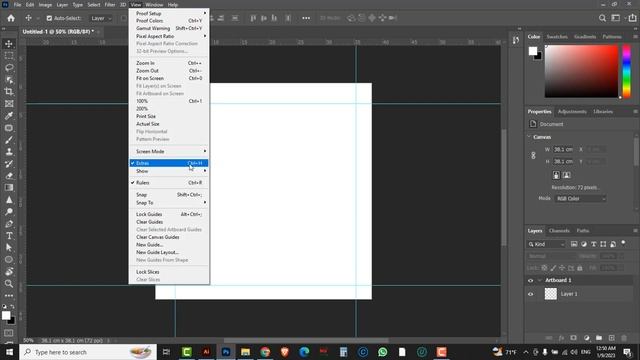Select the Pen tool
The image size is (640, 360).
coord(9,224)
